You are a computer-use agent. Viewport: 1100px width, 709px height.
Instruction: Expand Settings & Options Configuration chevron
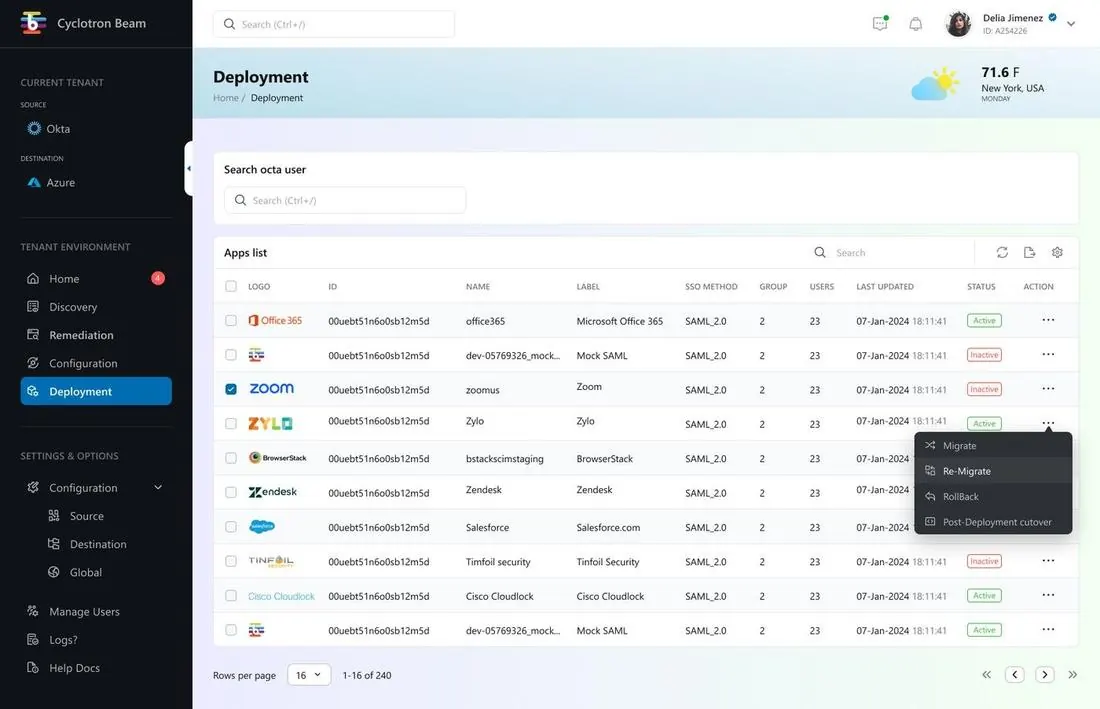(158, 487)
